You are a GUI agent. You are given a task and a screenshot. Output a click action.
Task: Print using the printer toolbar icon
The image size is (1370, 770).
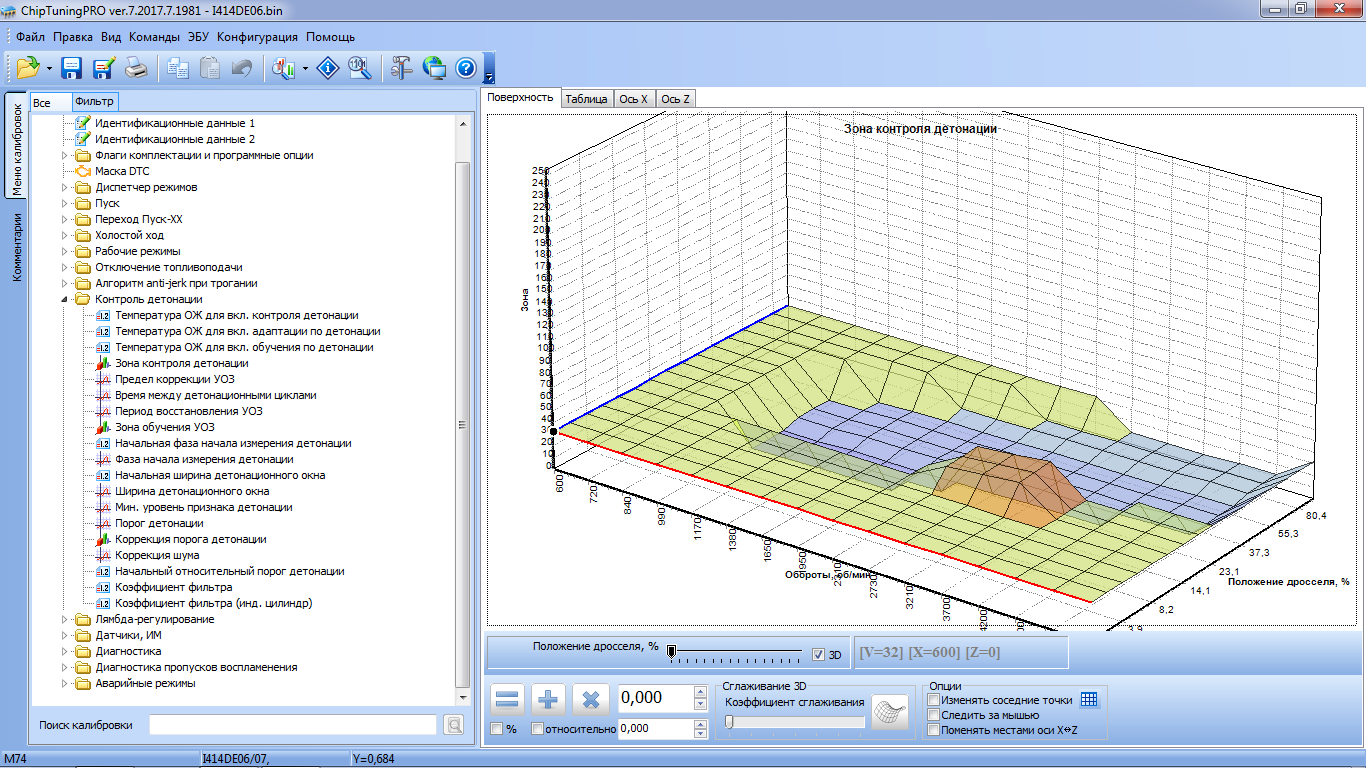(x=136, y=68)
